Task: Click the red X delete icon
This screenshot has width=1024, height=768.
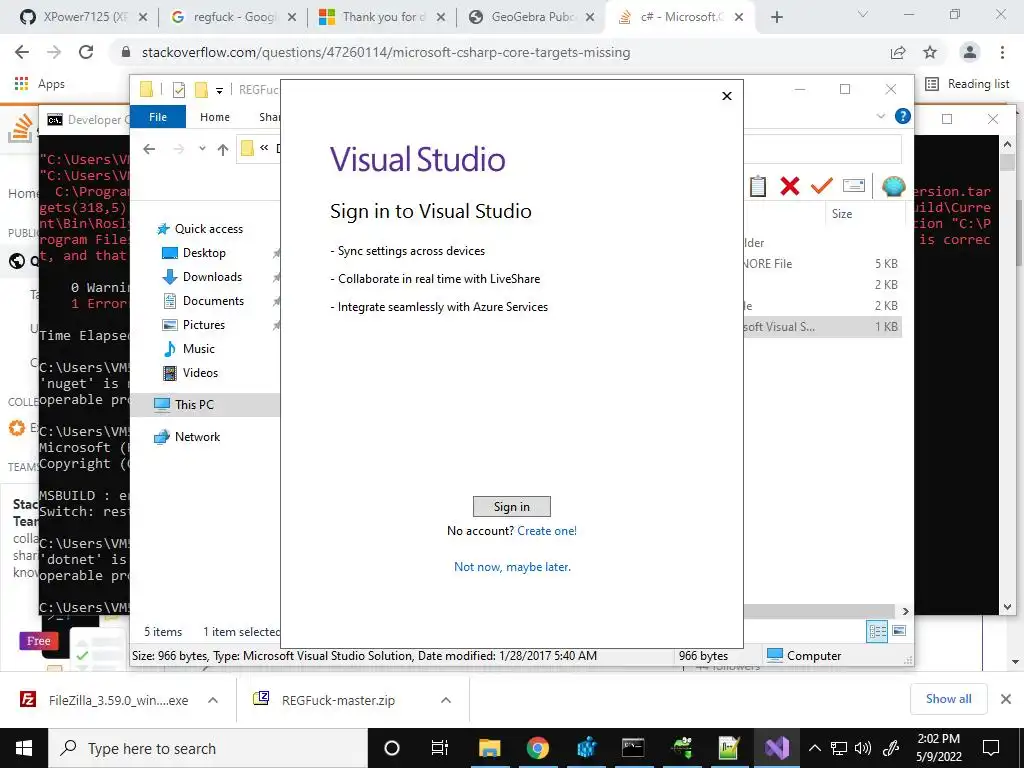Action: coord(790,186)
